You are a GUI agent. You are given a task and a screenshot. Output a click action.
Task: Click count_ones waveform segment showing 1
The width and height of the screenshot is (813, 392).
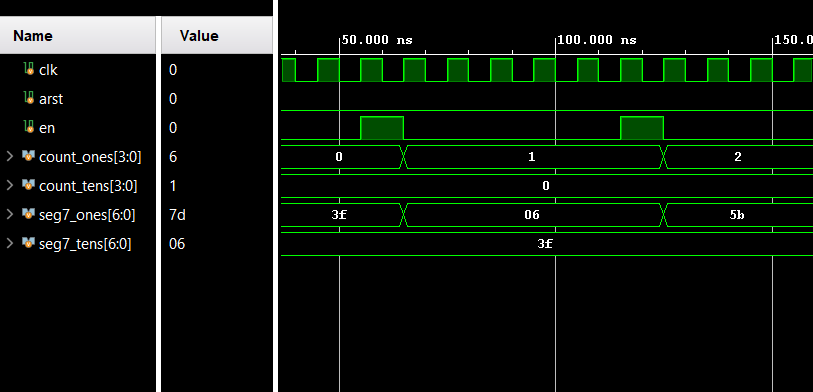[x=533, y=157]
